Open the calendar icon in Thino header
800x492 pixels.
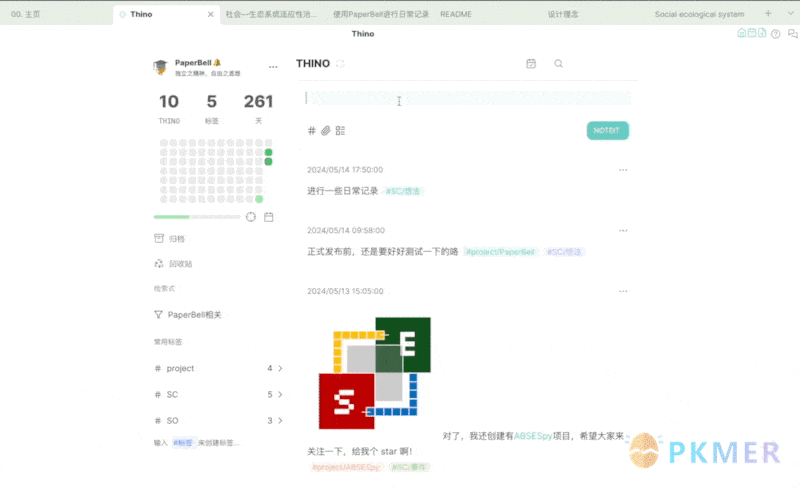(531, 63)
